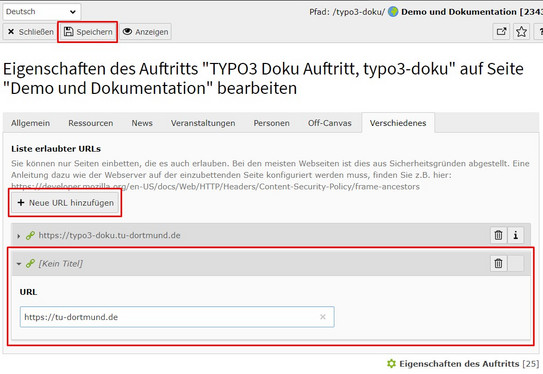Switch to the Veranstaltungen tab
Screen dimensions: 543x374
pos(203,123)
